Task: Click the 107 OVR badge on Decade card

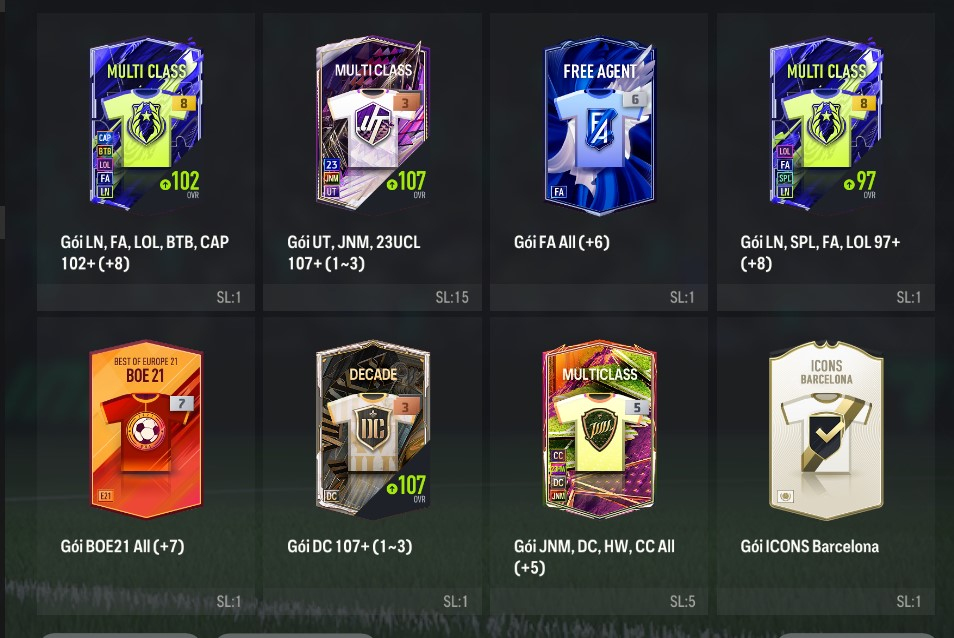Action: click(407, 488)
